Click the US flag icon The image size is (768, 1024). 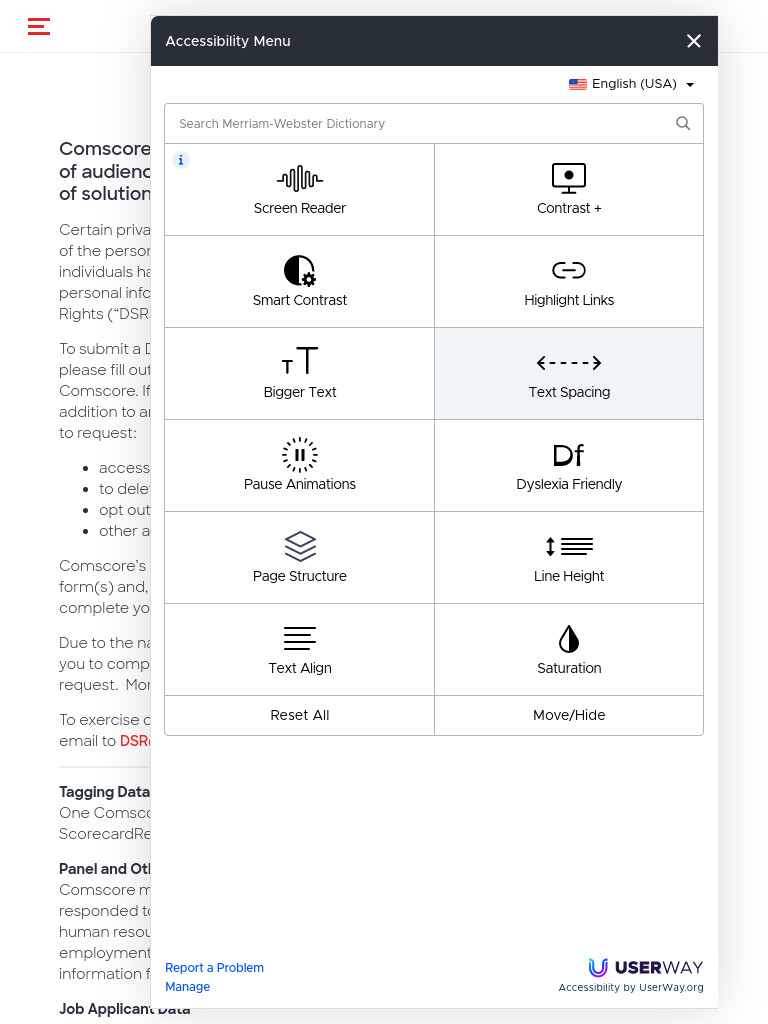point(577,84)
